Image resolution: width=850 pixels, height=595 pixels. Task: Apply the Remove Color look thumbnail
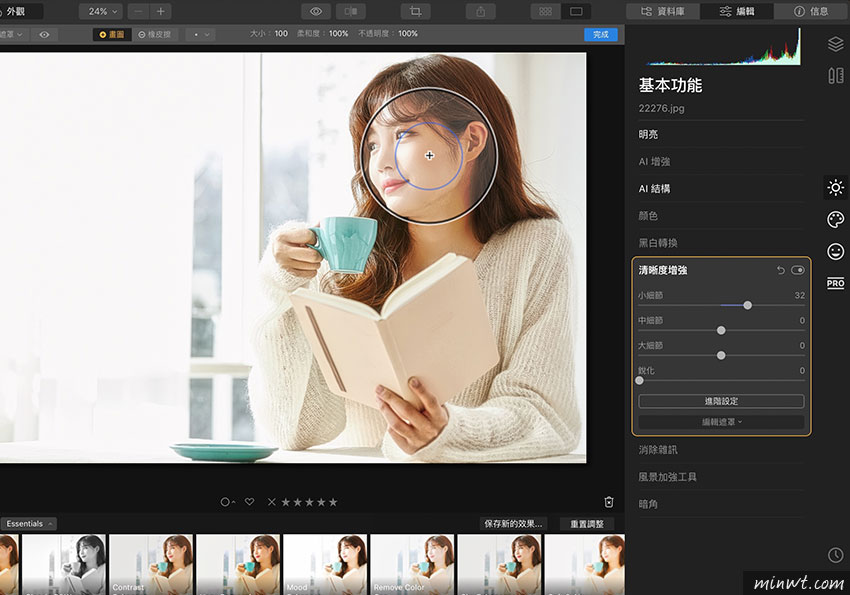coord(413,564)
